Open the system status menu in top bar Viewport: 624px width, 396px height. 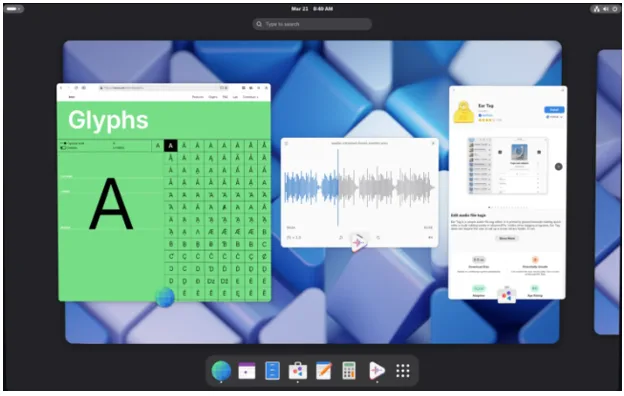pyautogui.click(x=605, y=9)
